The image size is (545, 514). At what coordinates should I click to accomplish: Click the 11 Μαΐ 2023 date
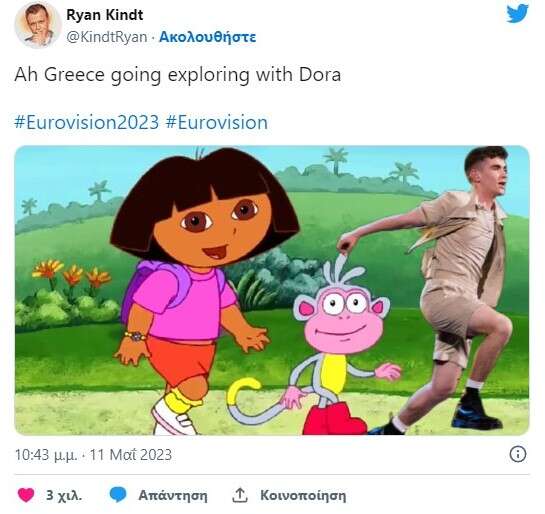click(x=131, y=455)
